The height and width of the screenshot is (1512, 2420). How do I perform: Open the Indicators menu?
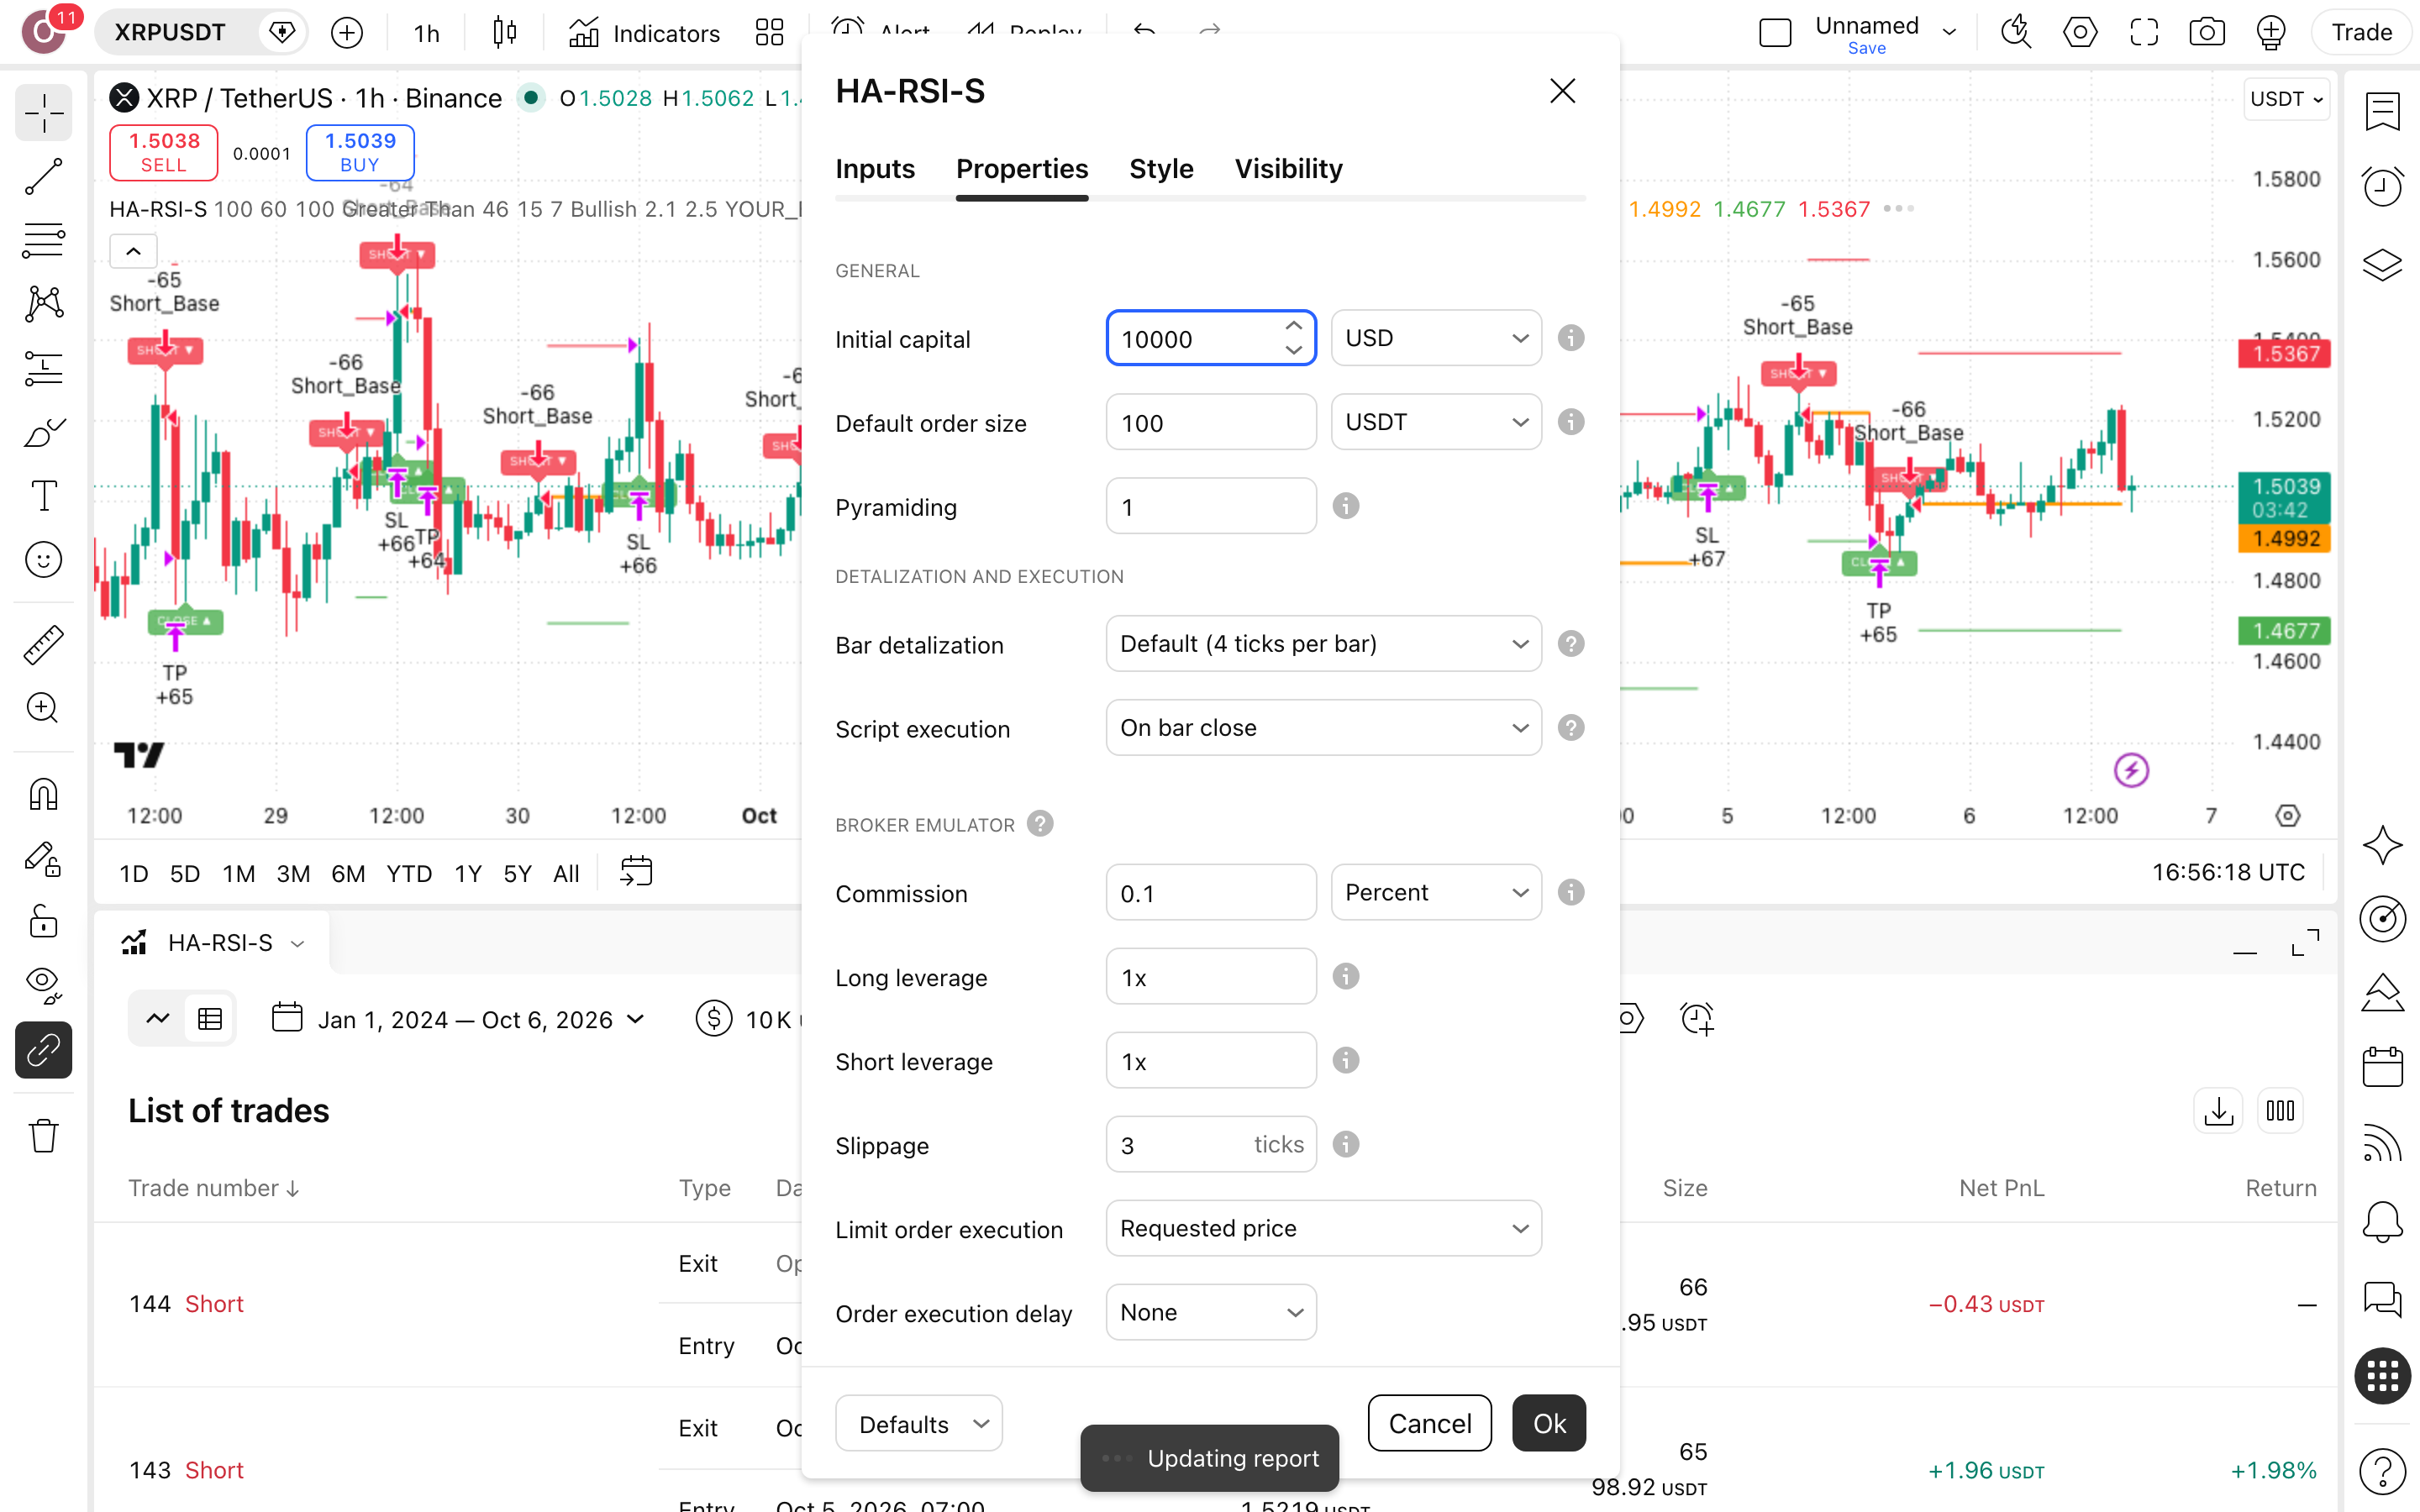pos(644,33)
